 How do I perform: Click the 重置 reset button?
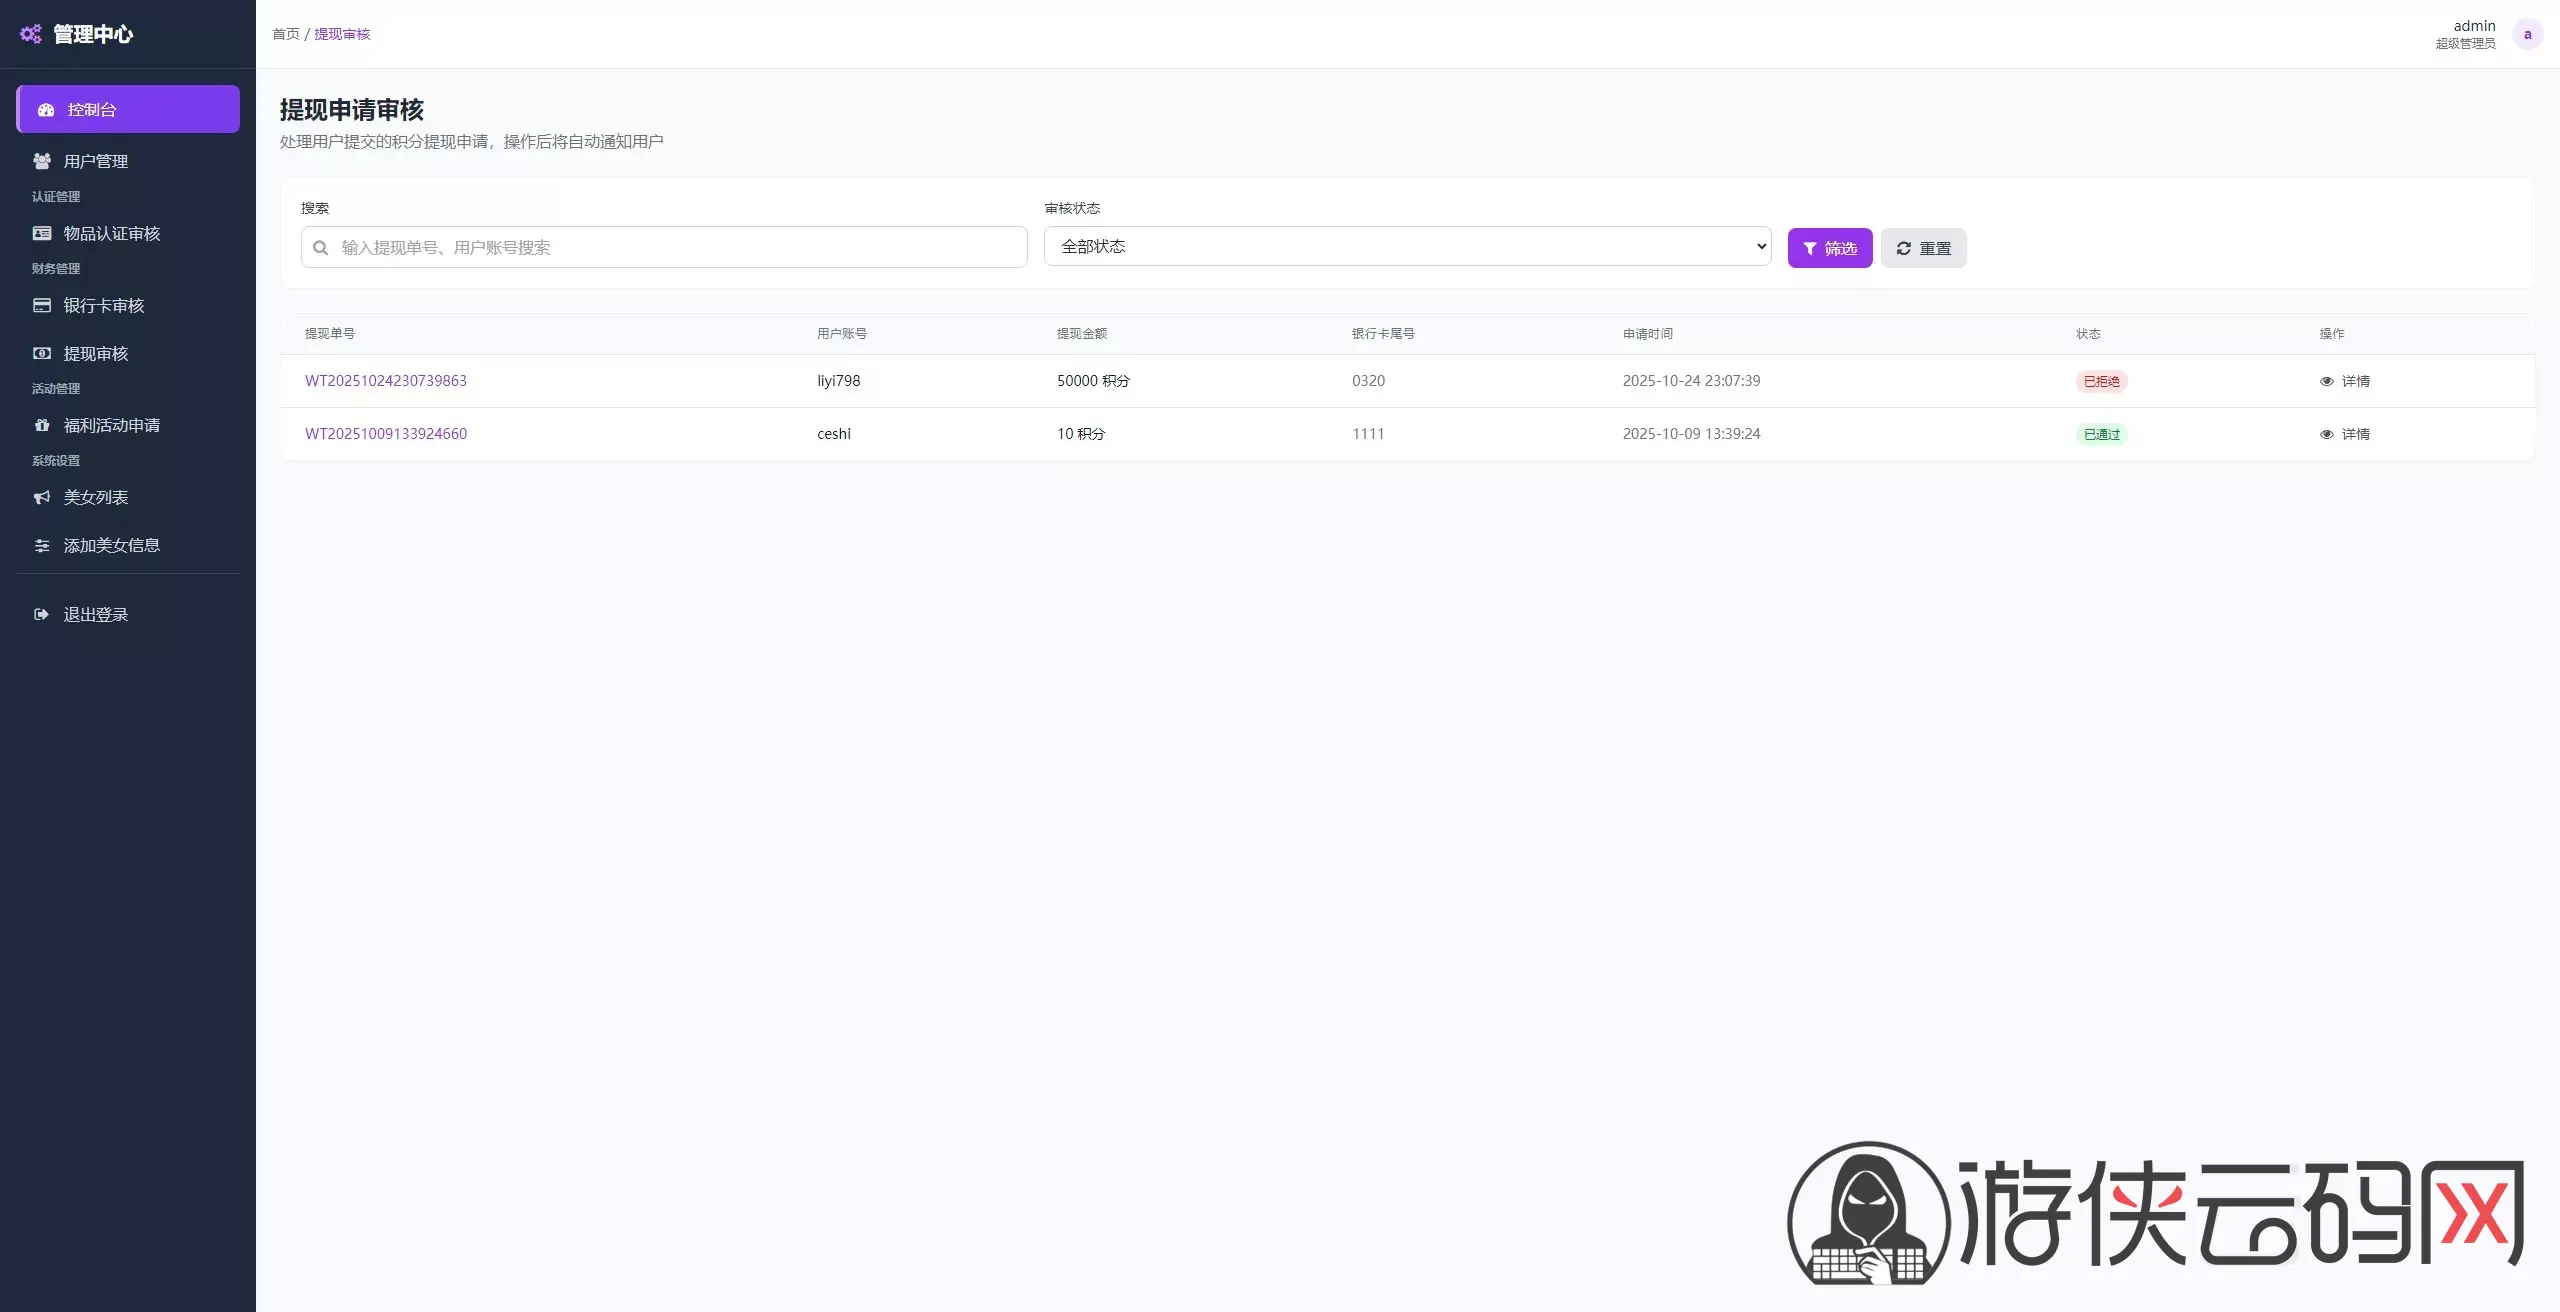(1923, 248)
